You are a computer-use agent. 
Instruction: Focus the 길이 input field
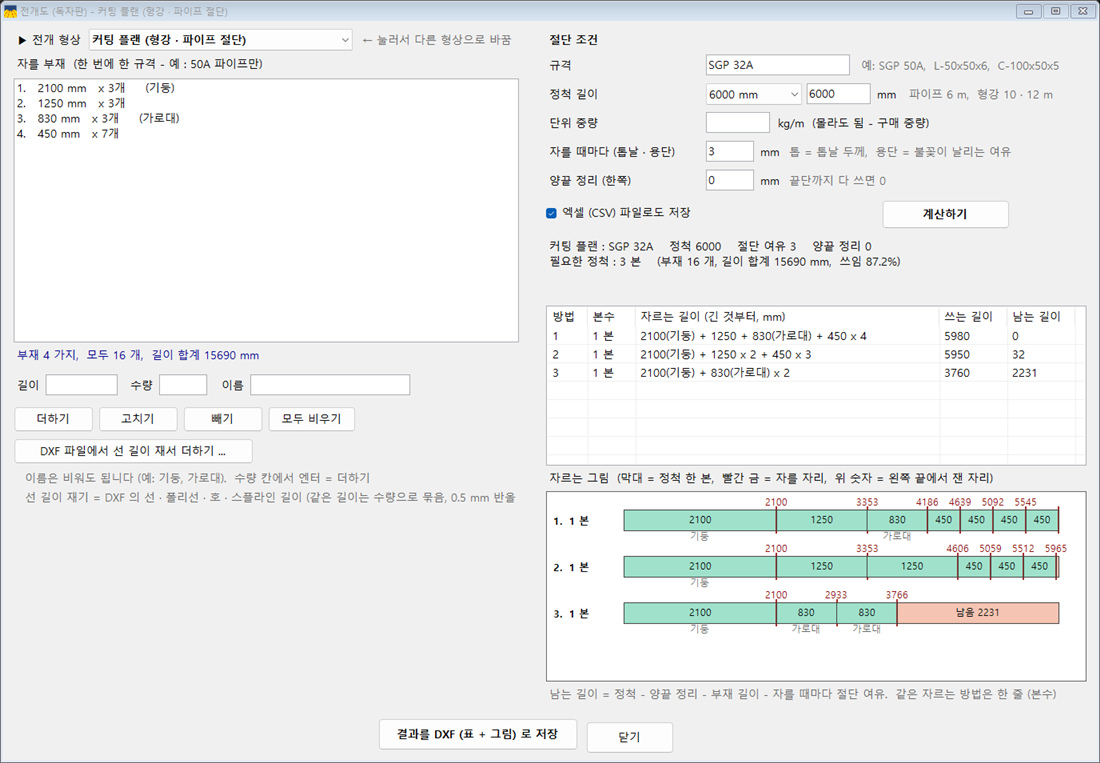click(81, 385)
